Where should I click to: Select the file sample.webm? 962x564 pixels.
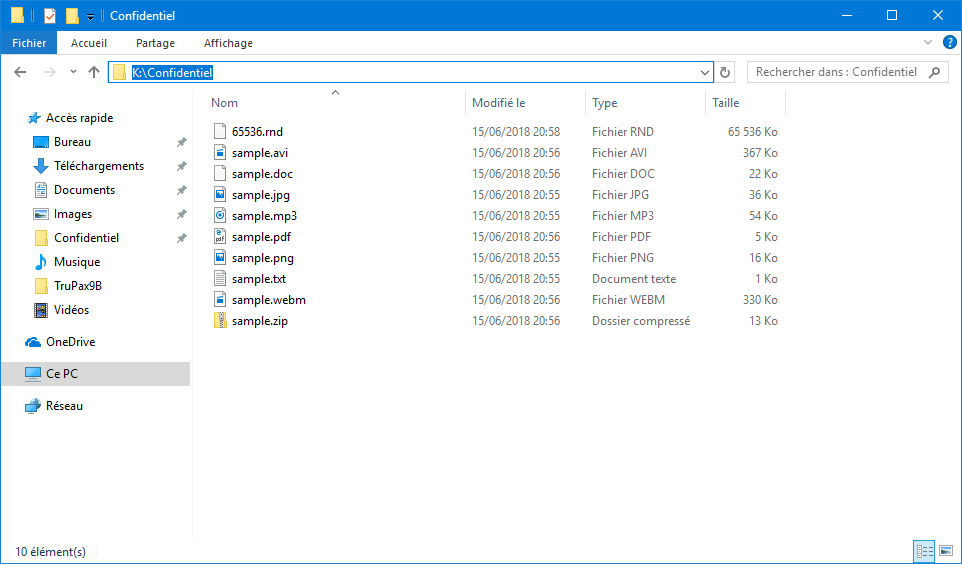point(269,299)
